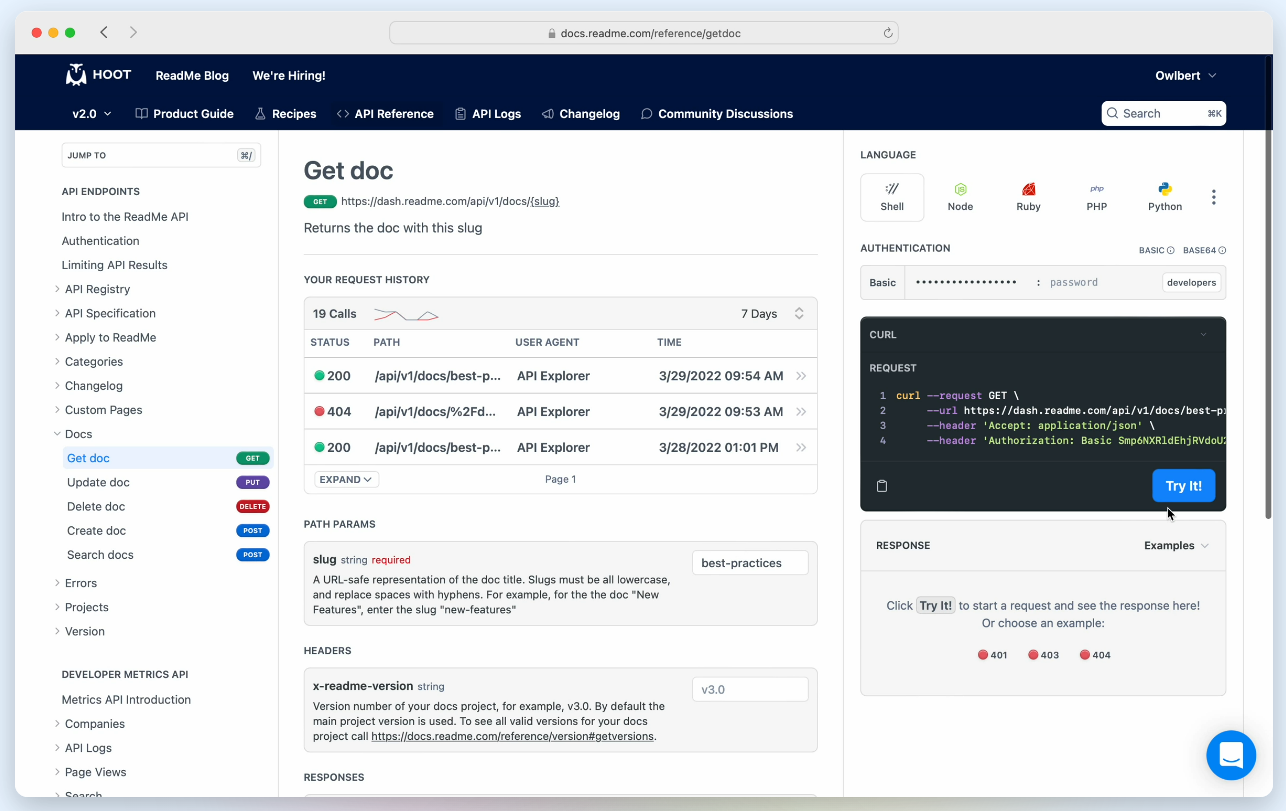Select the Shell language icon
The image size is (1286, 811).
(892, 197)
